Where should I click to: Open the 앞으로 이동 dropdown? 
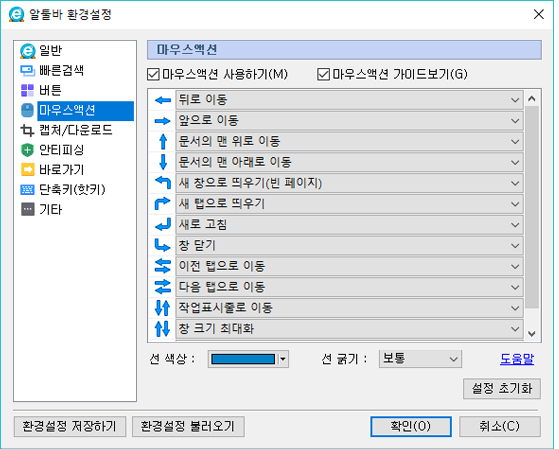pos(349,121)
